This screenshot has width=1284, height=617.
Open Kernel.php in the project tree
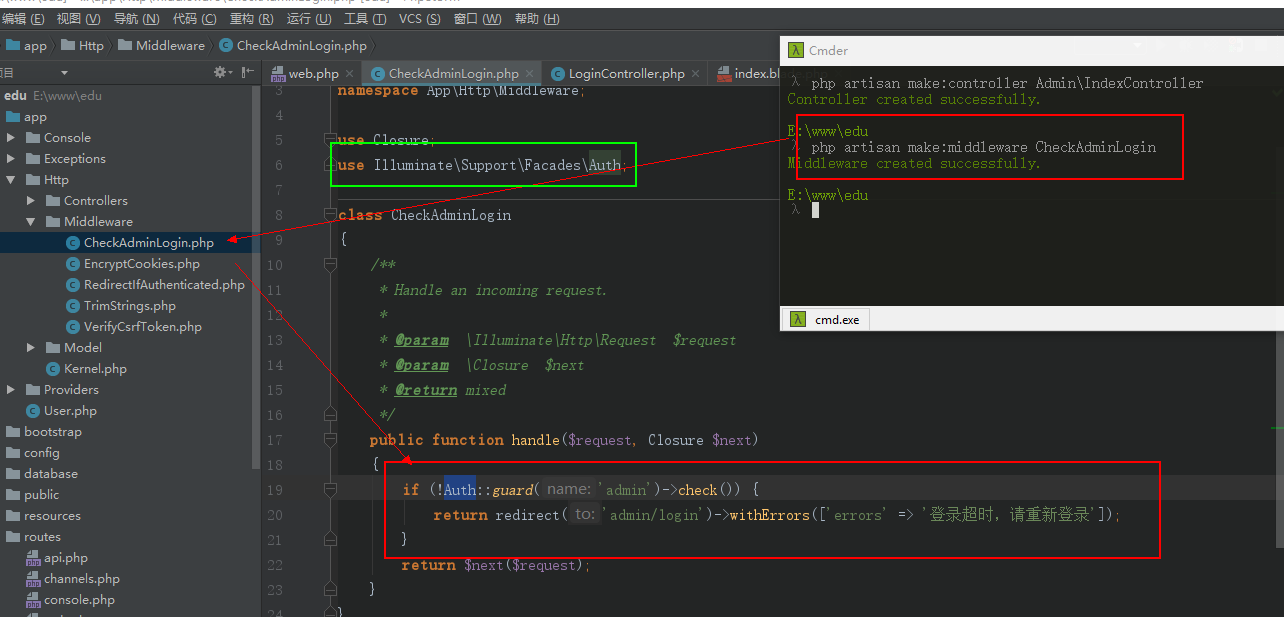95,369
